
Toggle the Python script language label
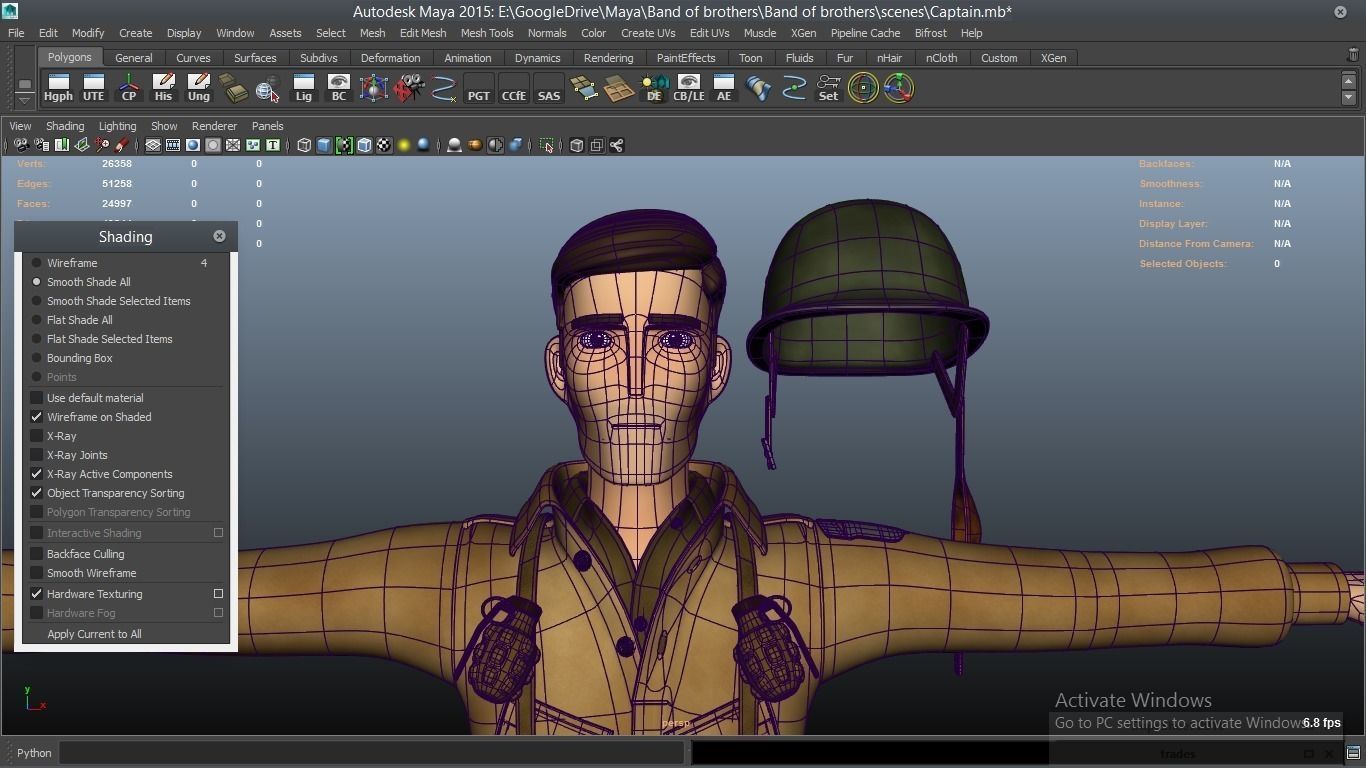click(34, 753)
